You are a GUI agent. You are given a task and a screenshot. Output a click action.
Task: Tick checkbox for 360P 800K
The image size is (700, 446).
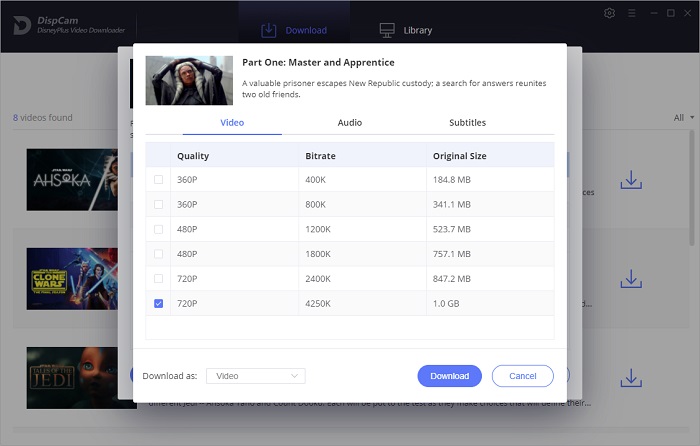(158, 204)
